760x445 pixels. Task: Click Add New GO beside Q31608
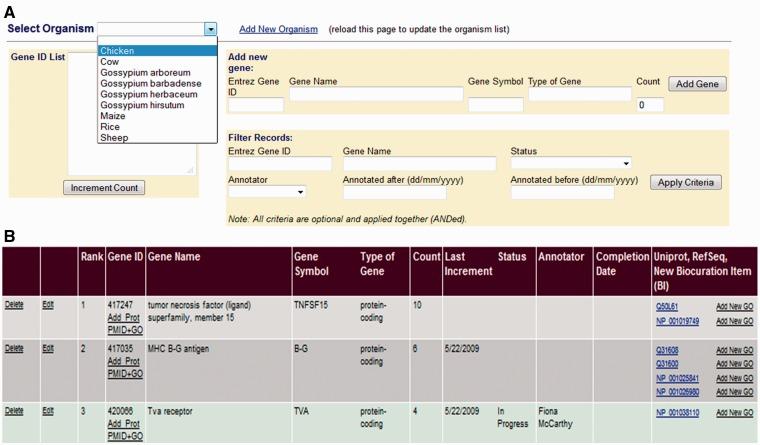pyautogui.click(x=734, y=351)
